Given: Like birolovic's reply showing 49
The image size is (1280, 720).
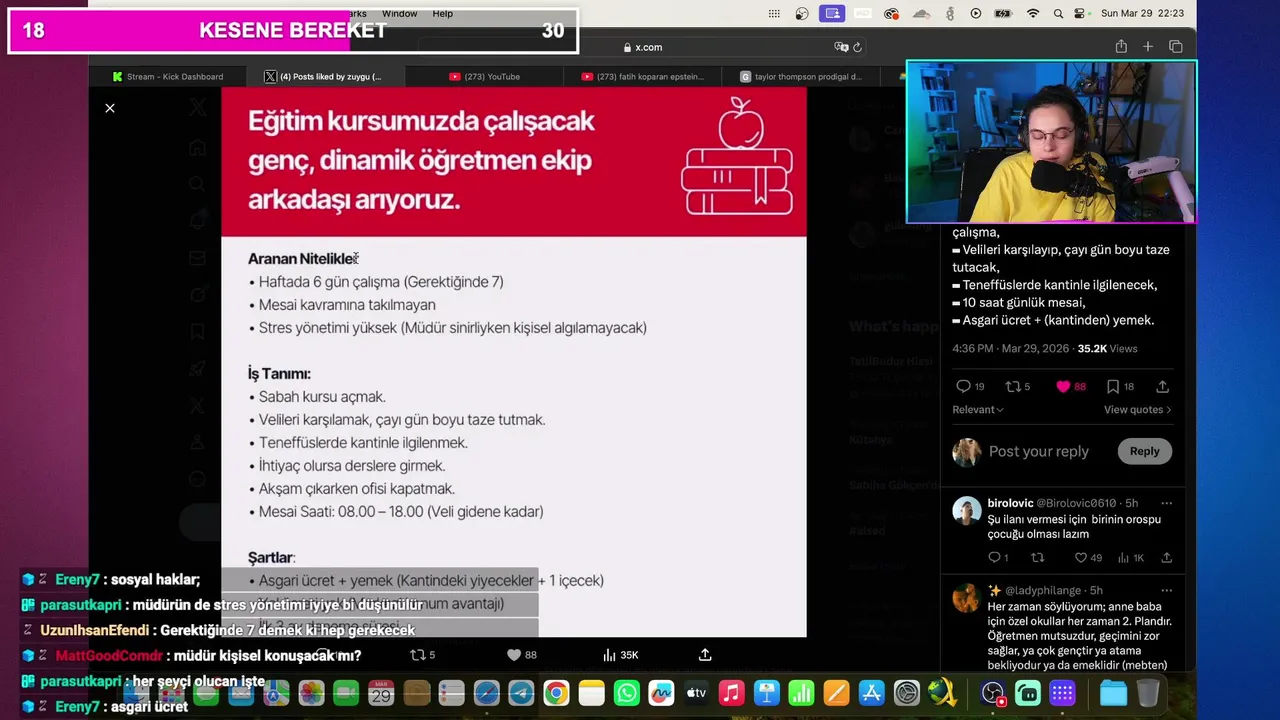Looking at the screenshot, I should pyautogui.click(x=1088, y=558).
